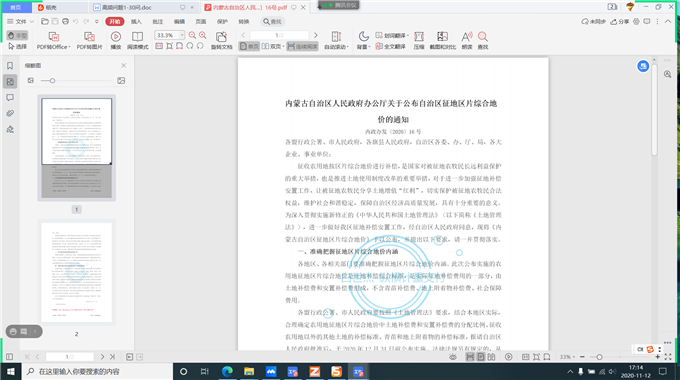680x380 pixels.
Task: Click the blue floating assistant icon
Action: pyautogui.click(x=643, y=66)
